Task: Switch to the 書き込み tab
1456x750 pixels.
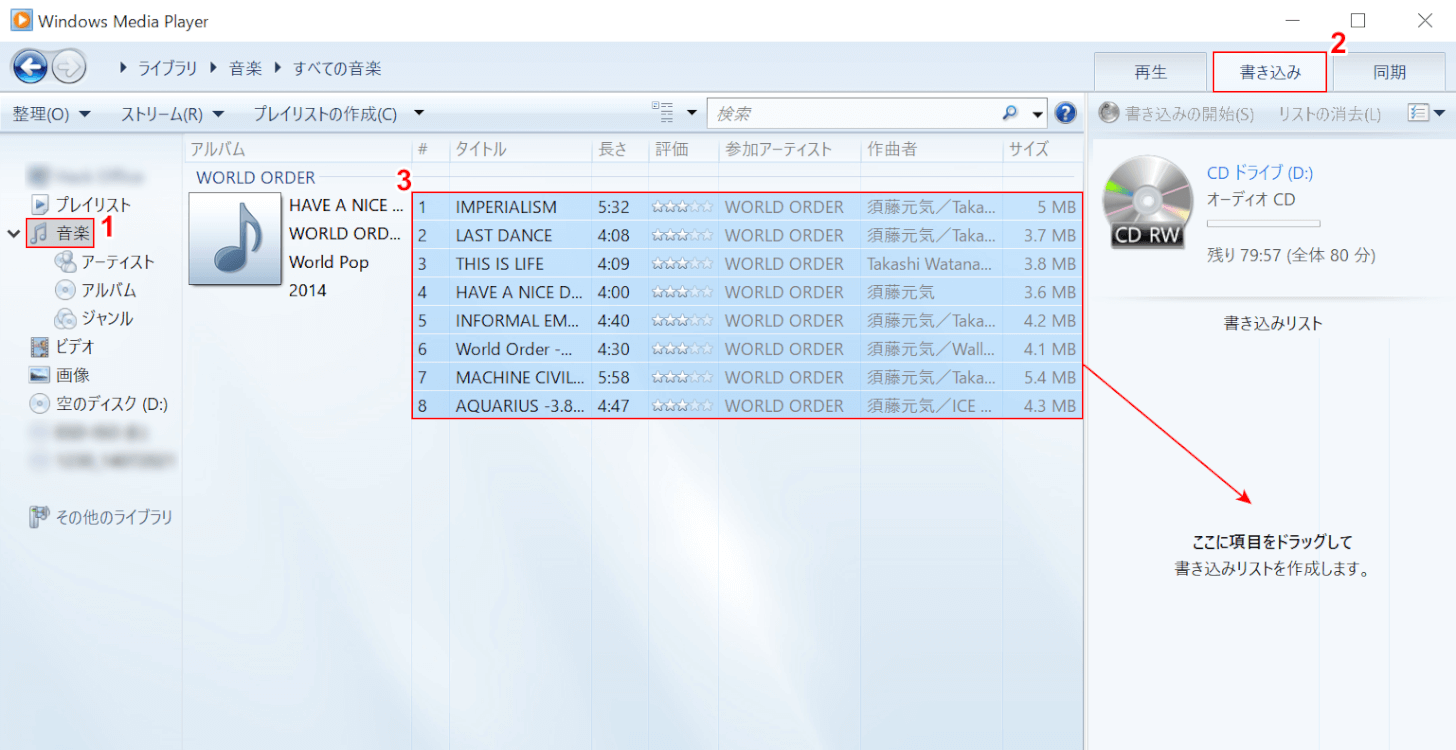Action: pyautogui.click(x=1270, y=72)
